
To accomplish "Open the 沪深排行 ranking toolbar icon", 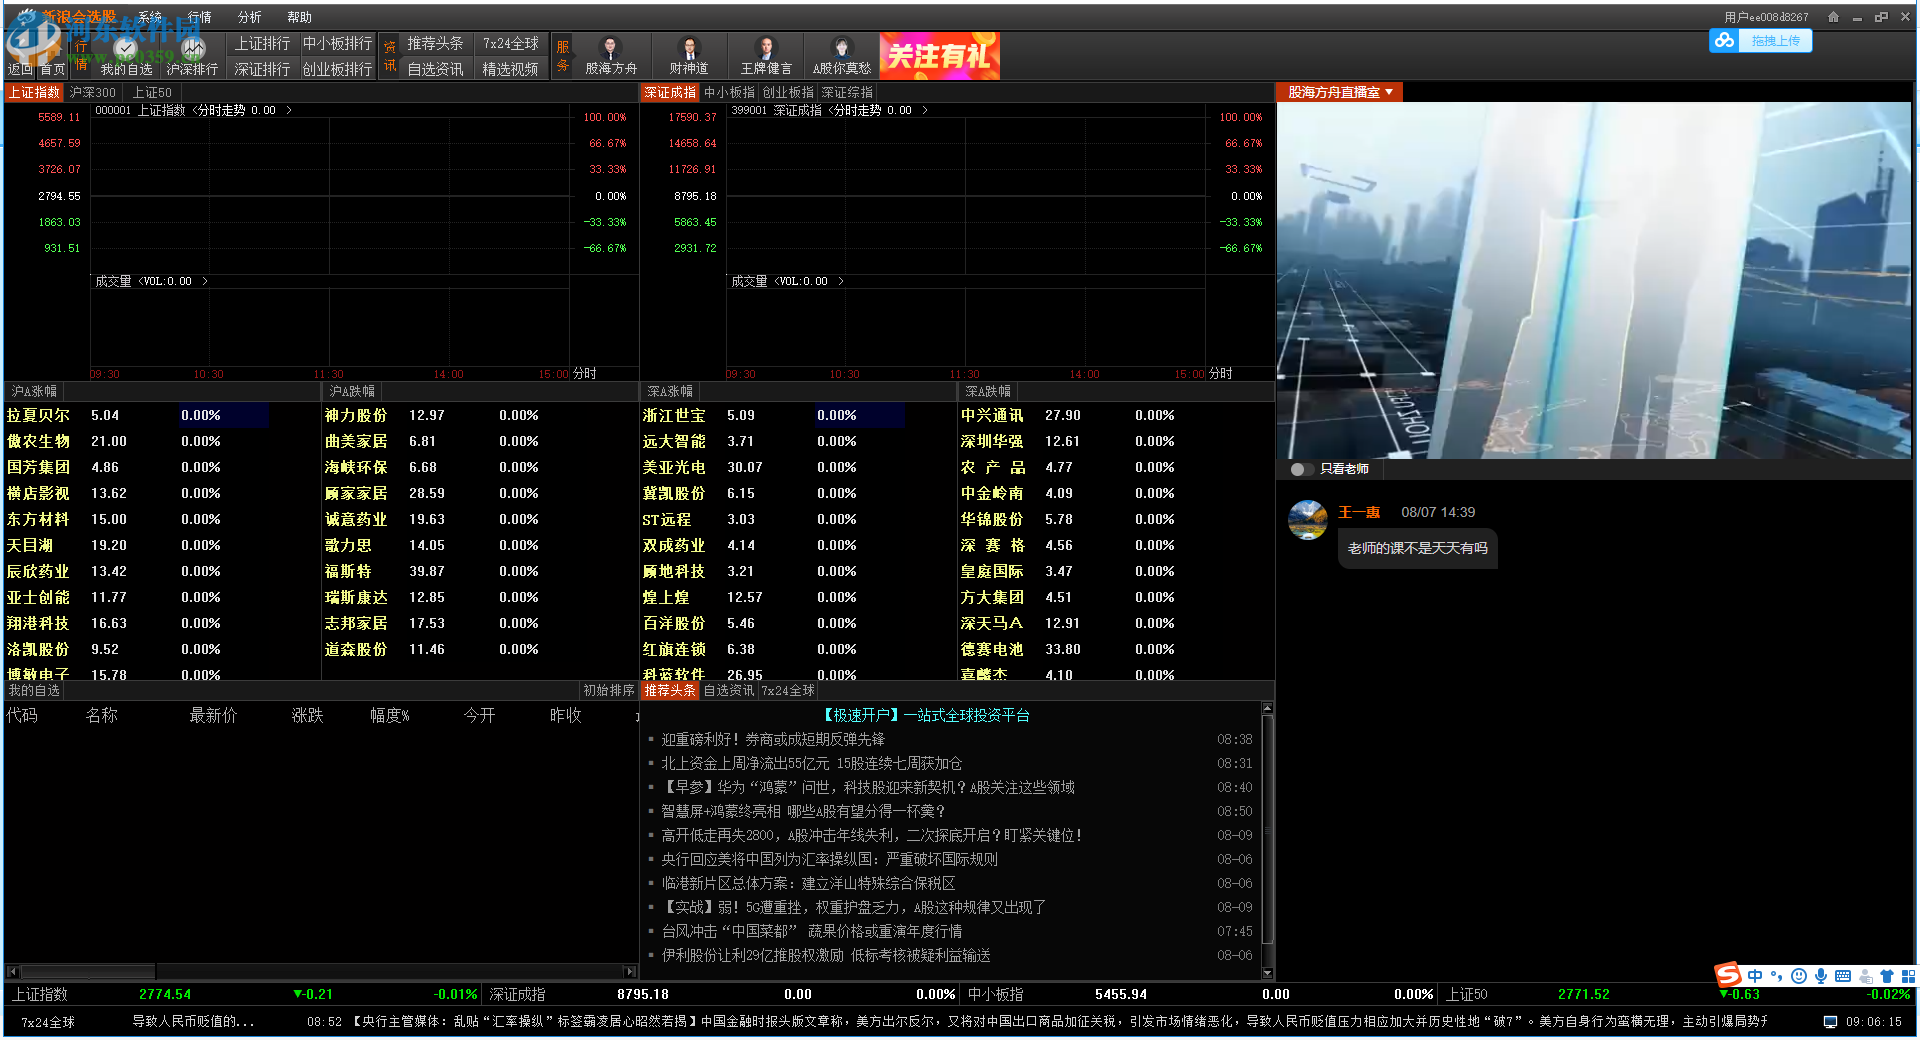I will click(x=192, y=56).
